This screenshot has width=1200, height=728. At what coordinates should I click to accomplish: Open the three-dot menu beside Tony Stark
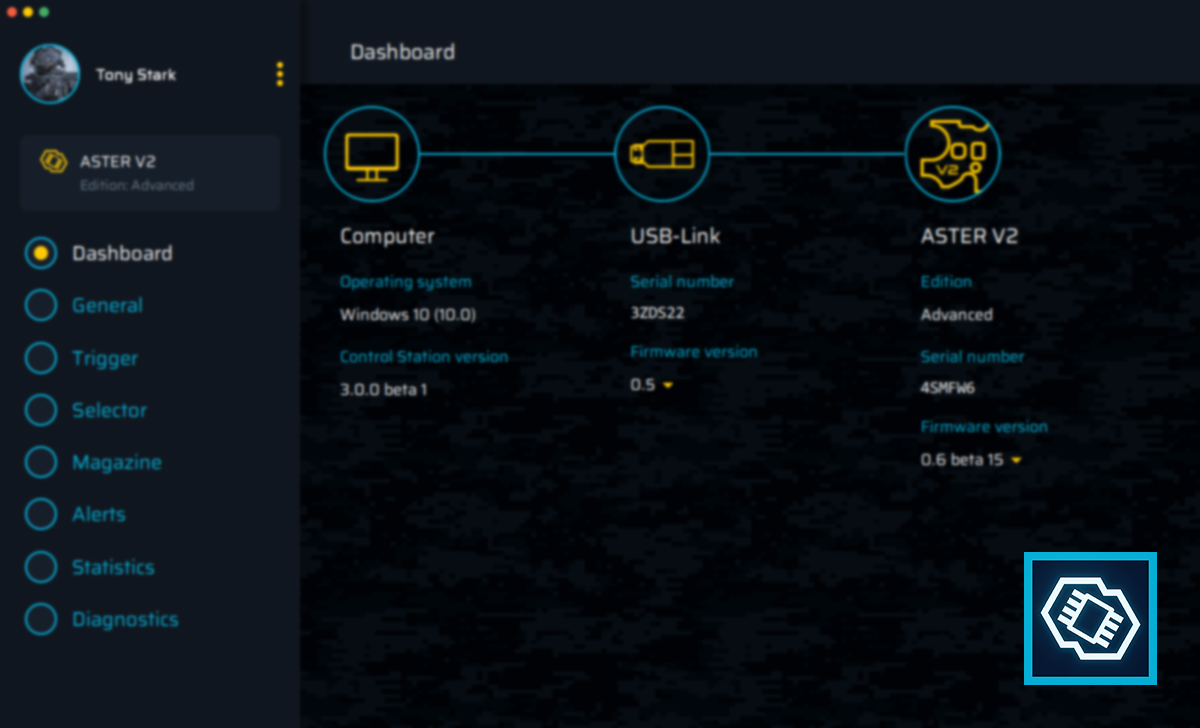[x=279, y=74]
